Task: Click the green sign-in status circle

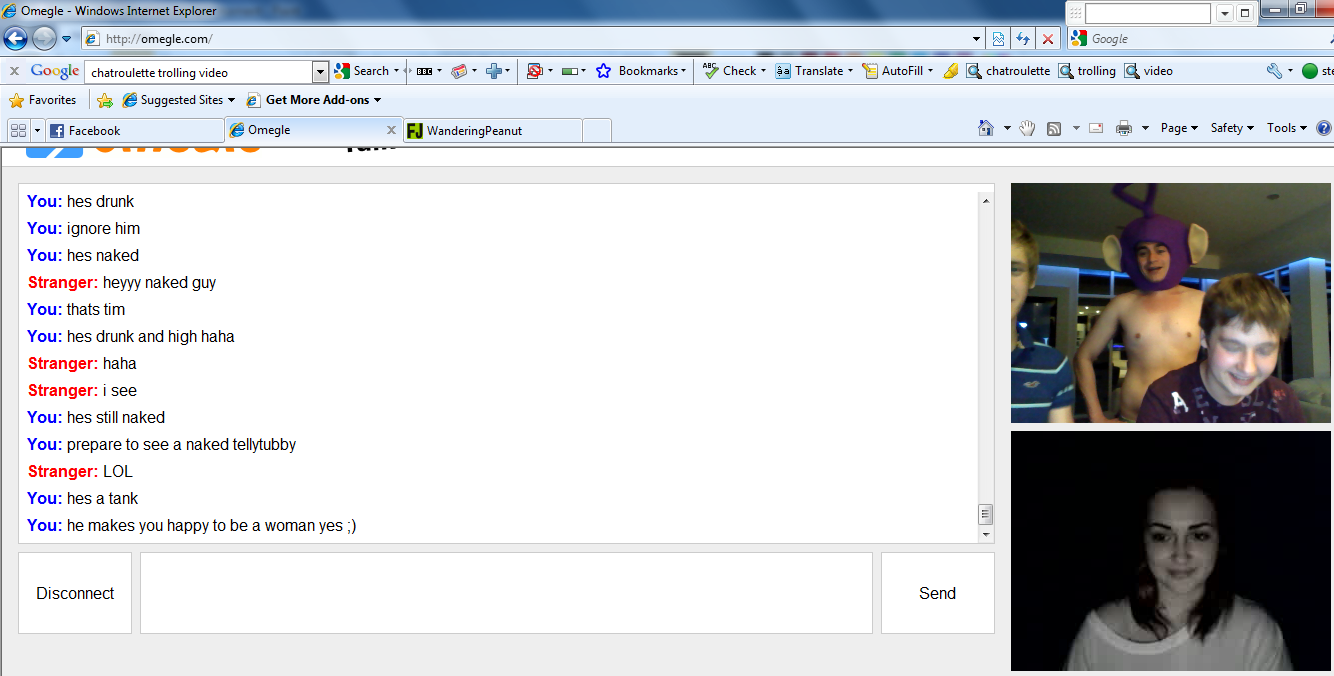Action: coord(1309,71)
